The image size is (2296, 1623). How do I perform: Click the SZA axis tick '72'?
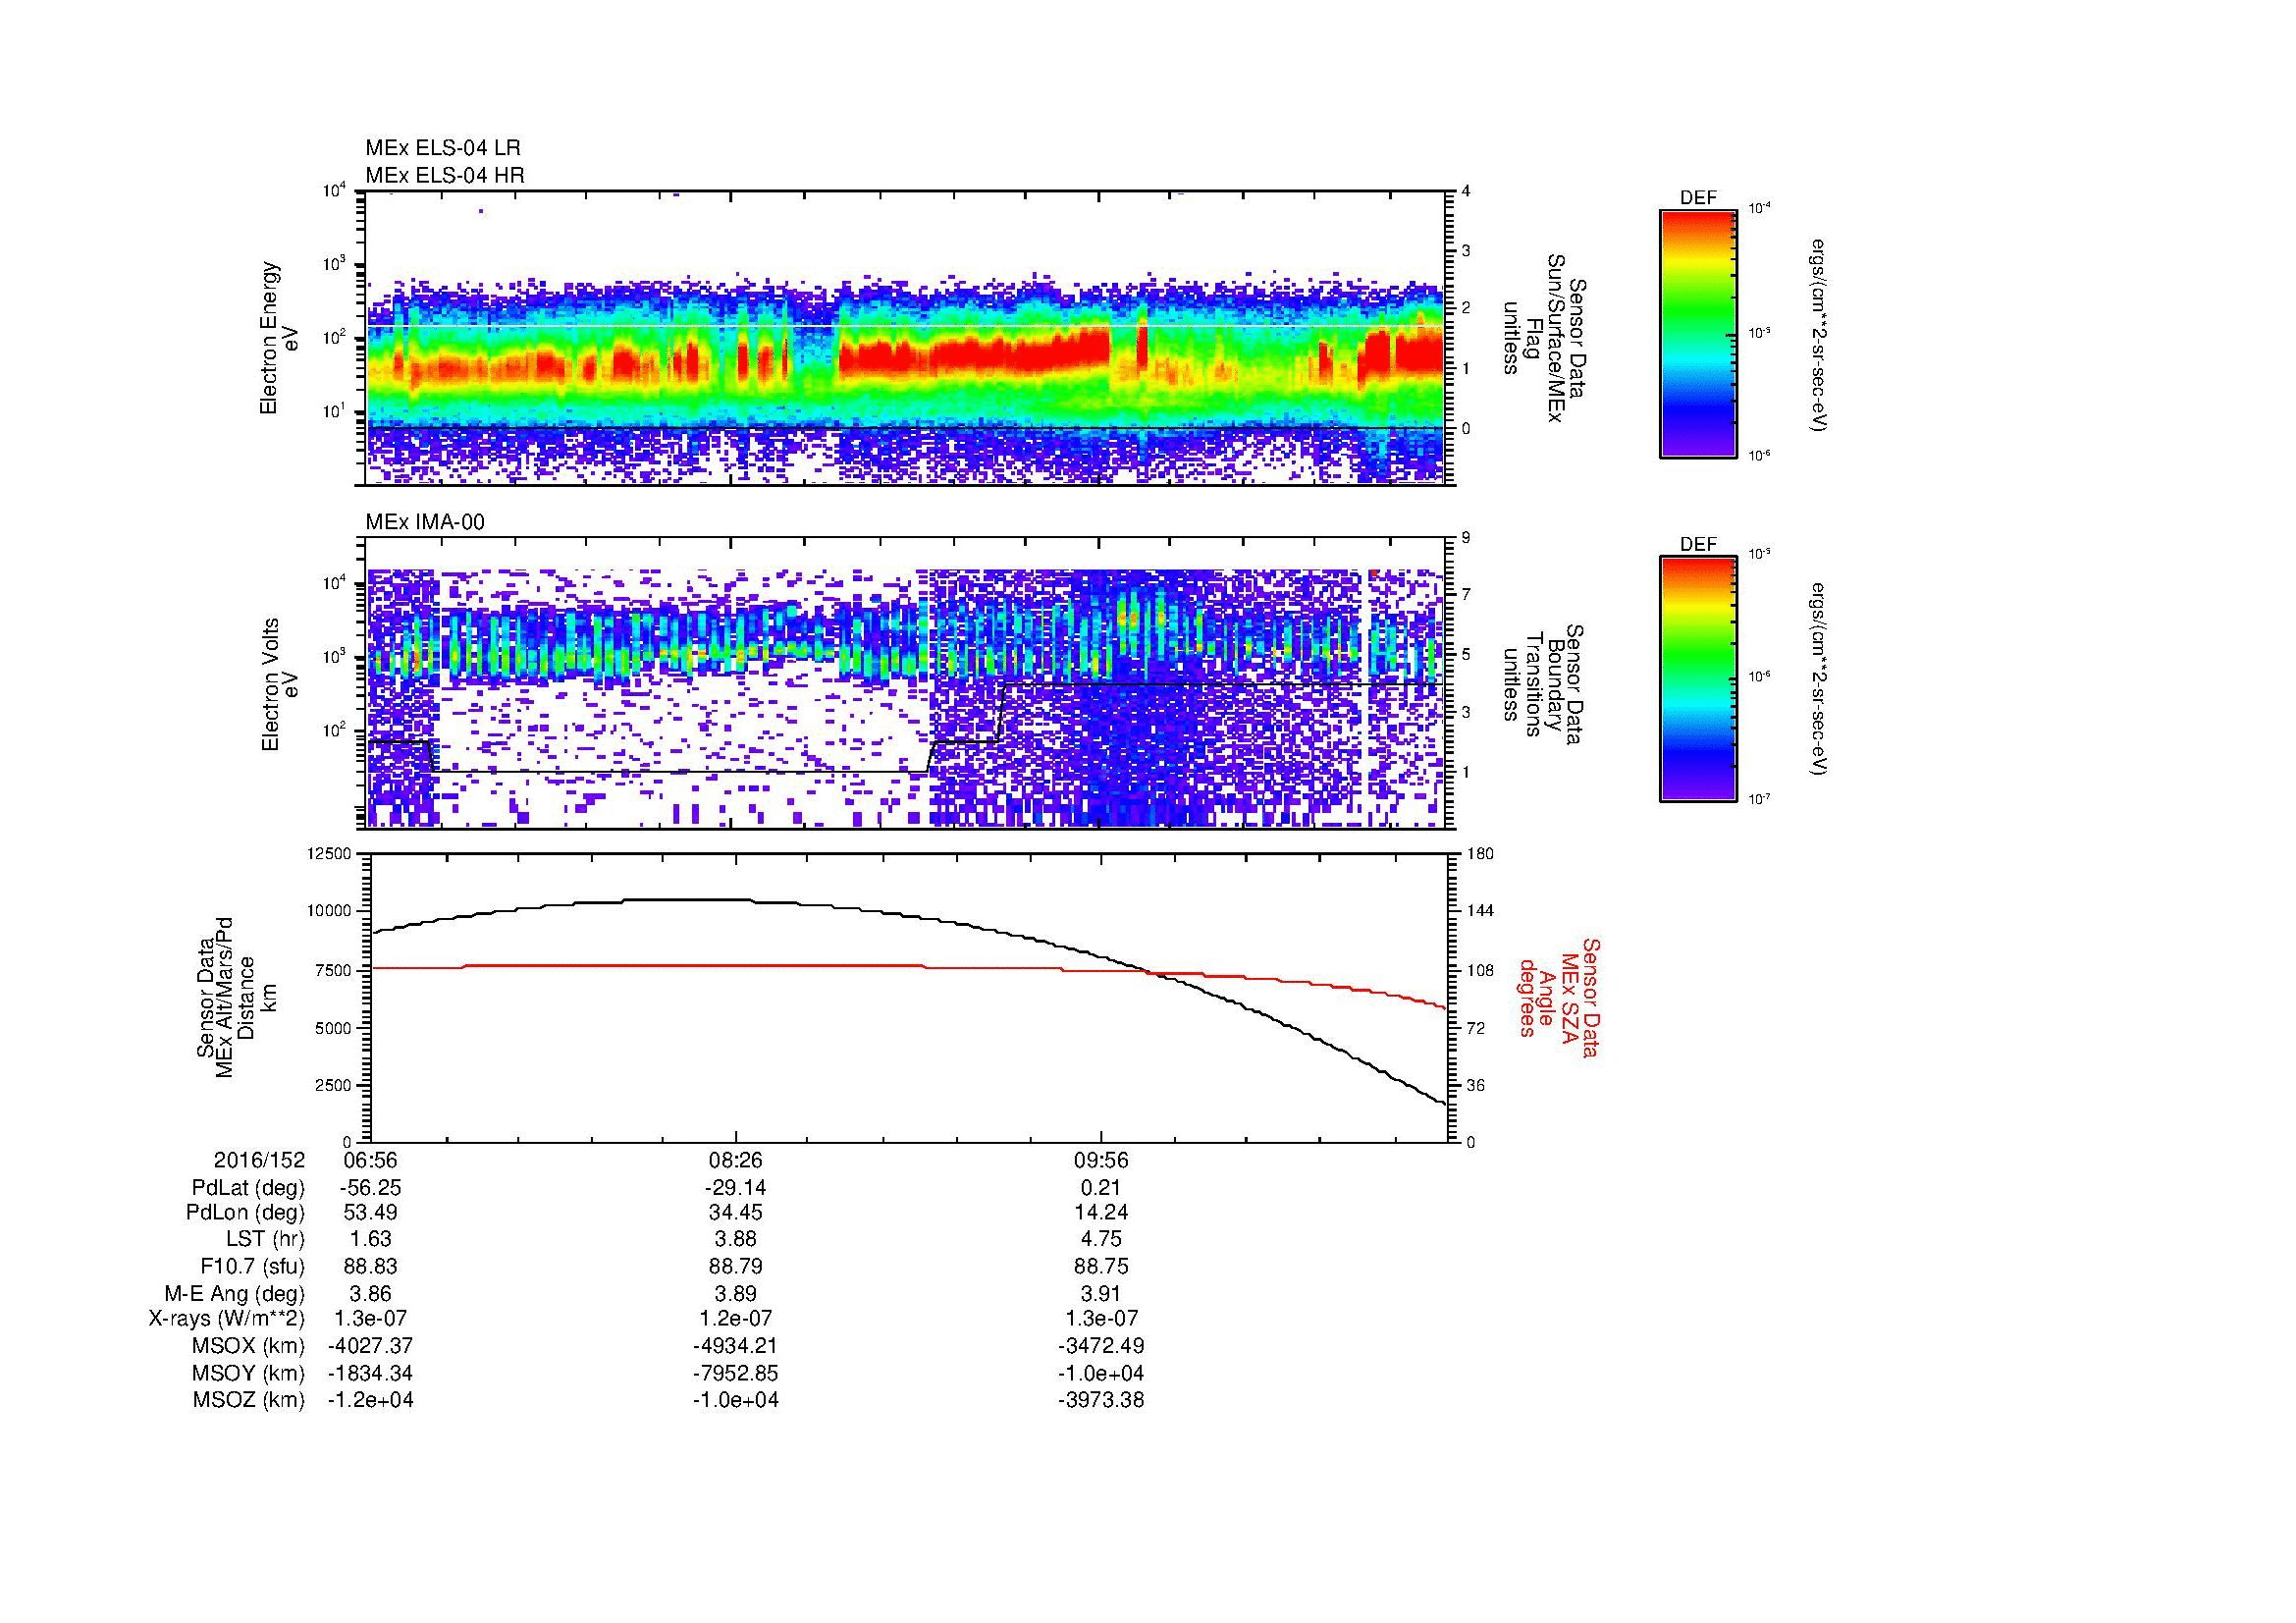pyautogui.click(x=1476, y=1028)
